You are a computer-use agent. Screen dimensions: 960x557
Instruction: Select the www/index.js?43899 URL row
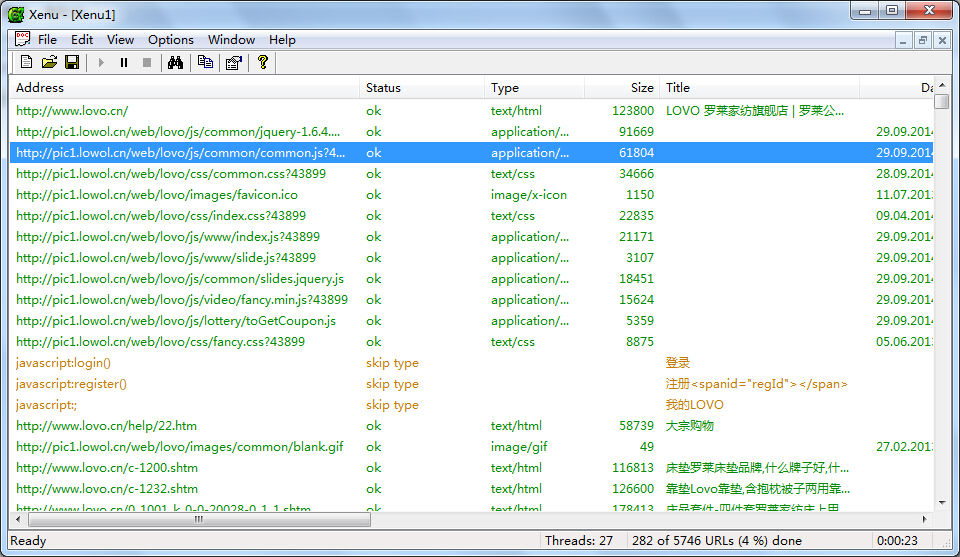471,237
